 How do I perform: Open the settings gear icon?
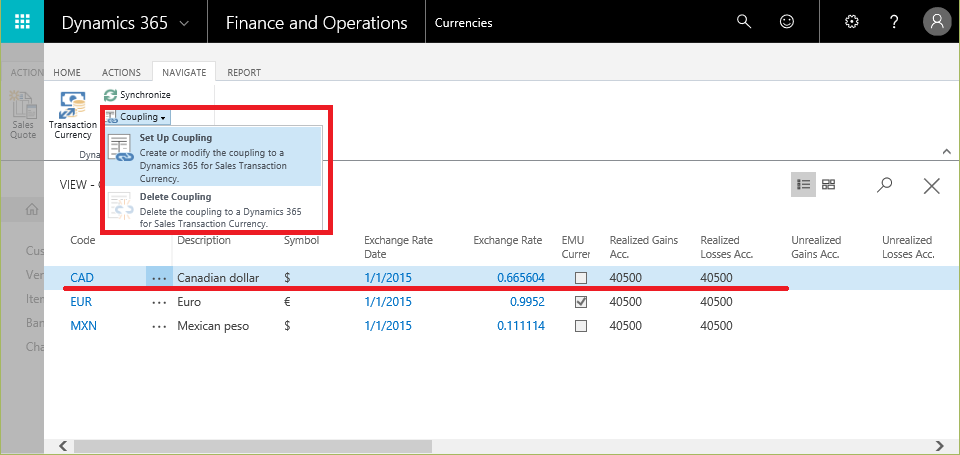pos(851,22)
